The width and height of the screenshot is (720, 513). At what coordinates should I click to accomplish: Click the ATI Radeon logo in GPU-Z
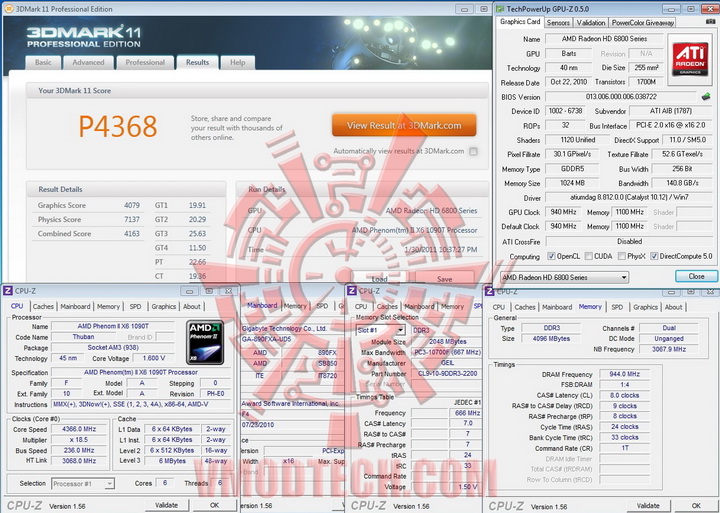pyautogui.click(x=690, y=59)
